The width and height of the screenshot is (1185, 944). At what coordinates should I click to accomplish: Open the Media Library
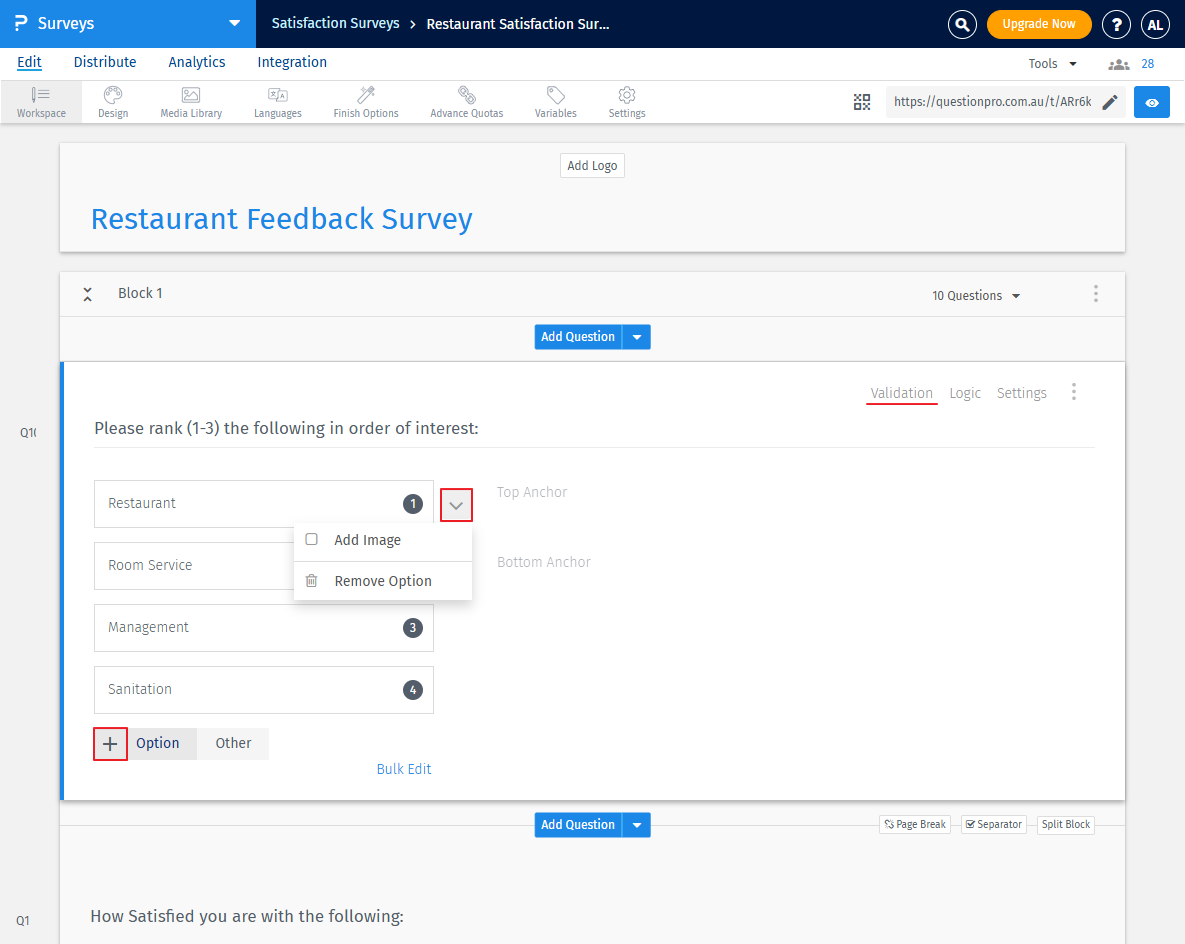pyautogui.click(x=190, y=101)
